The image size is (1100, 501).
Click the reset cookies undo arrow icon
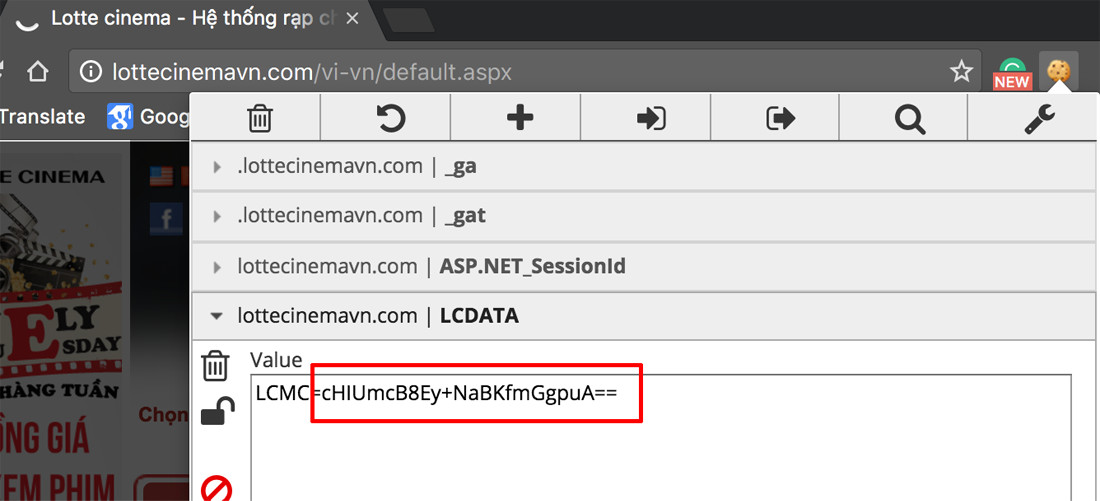coord(390,118)
